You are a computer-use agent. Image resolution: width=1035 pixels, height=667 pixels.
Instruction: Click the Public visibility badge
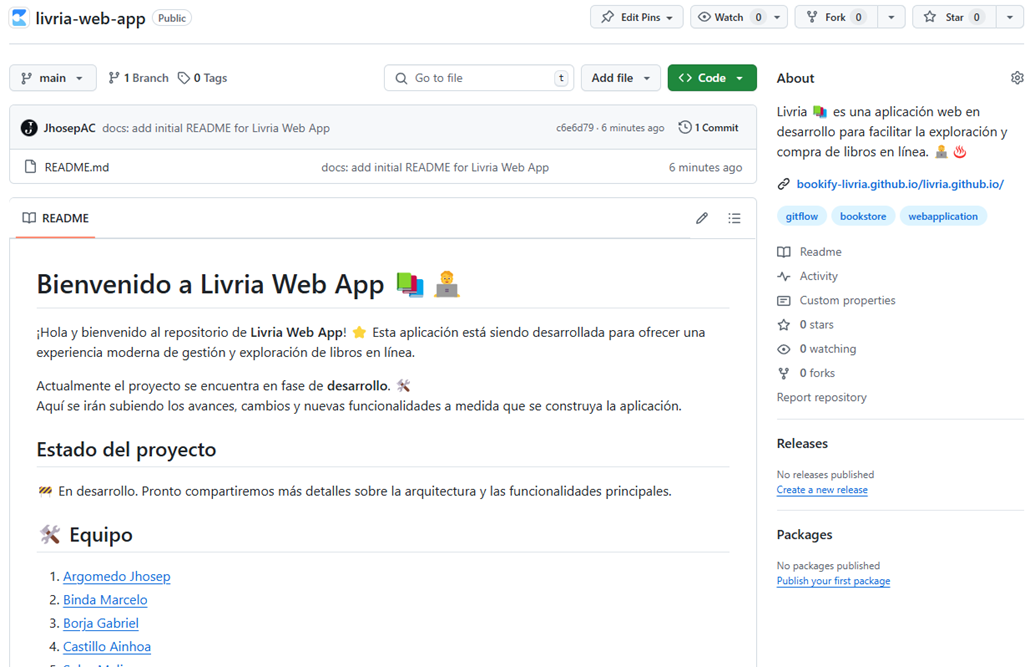coord(172,18)
